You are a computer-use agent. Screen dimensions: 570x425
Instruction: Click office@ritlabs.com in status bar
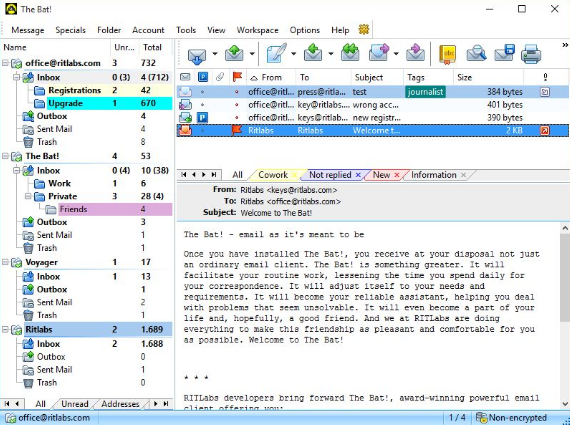pyautogui.click(x=54, y=418)
